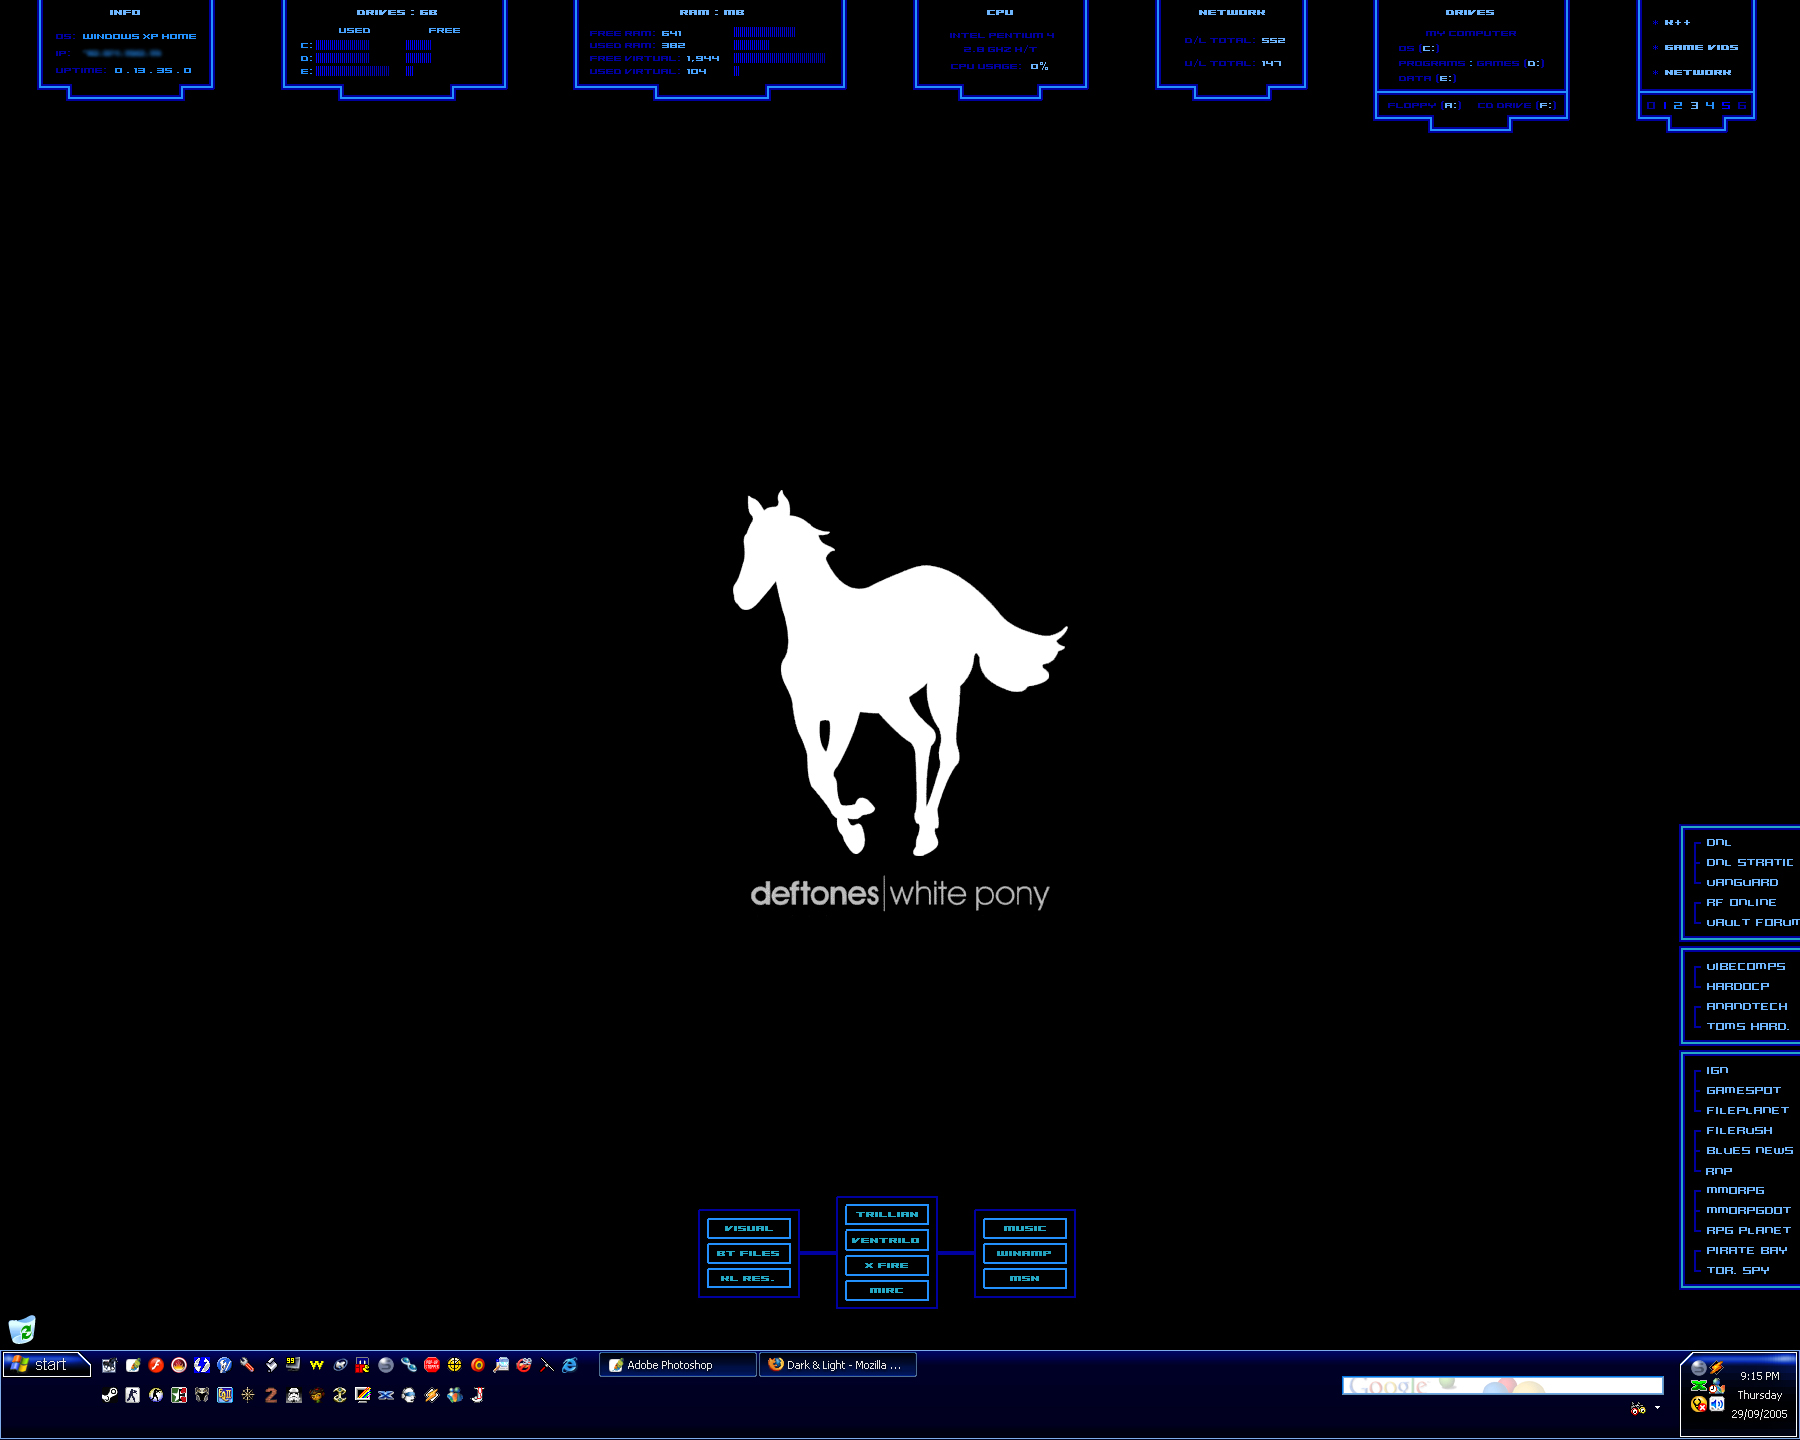
Task: Open OS (C:) drive shortcut
Action: tap(1419, 48)
